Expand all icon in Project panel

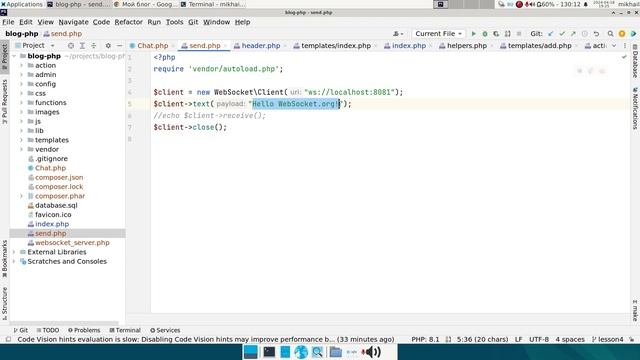click(x=82, y=46)
